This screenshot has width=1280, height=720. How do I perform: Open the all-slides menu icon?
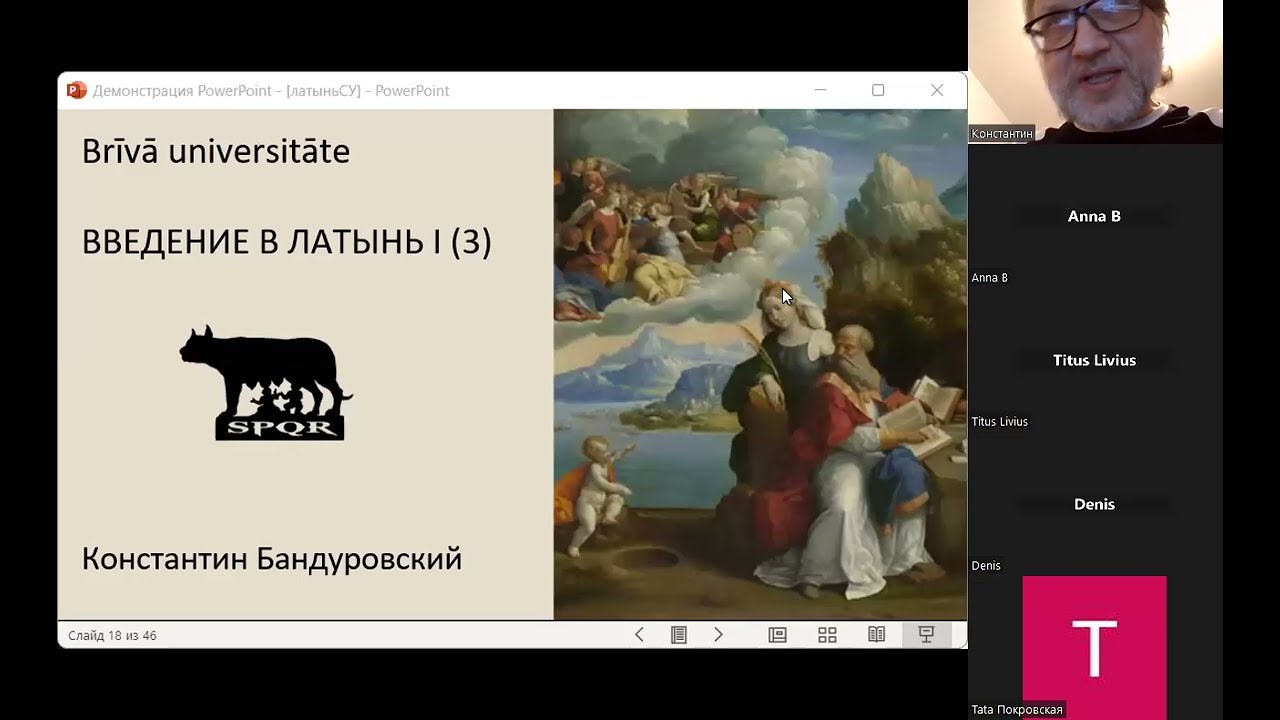pos(679,635)
